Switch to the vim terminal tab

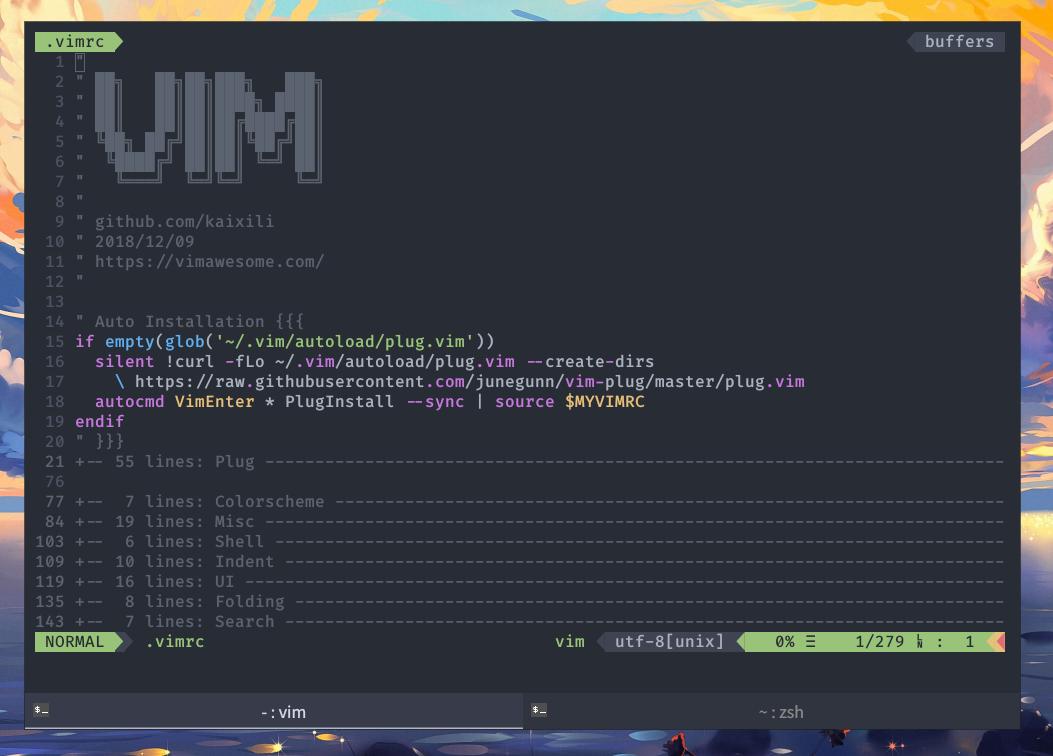(x=274, y=712)
